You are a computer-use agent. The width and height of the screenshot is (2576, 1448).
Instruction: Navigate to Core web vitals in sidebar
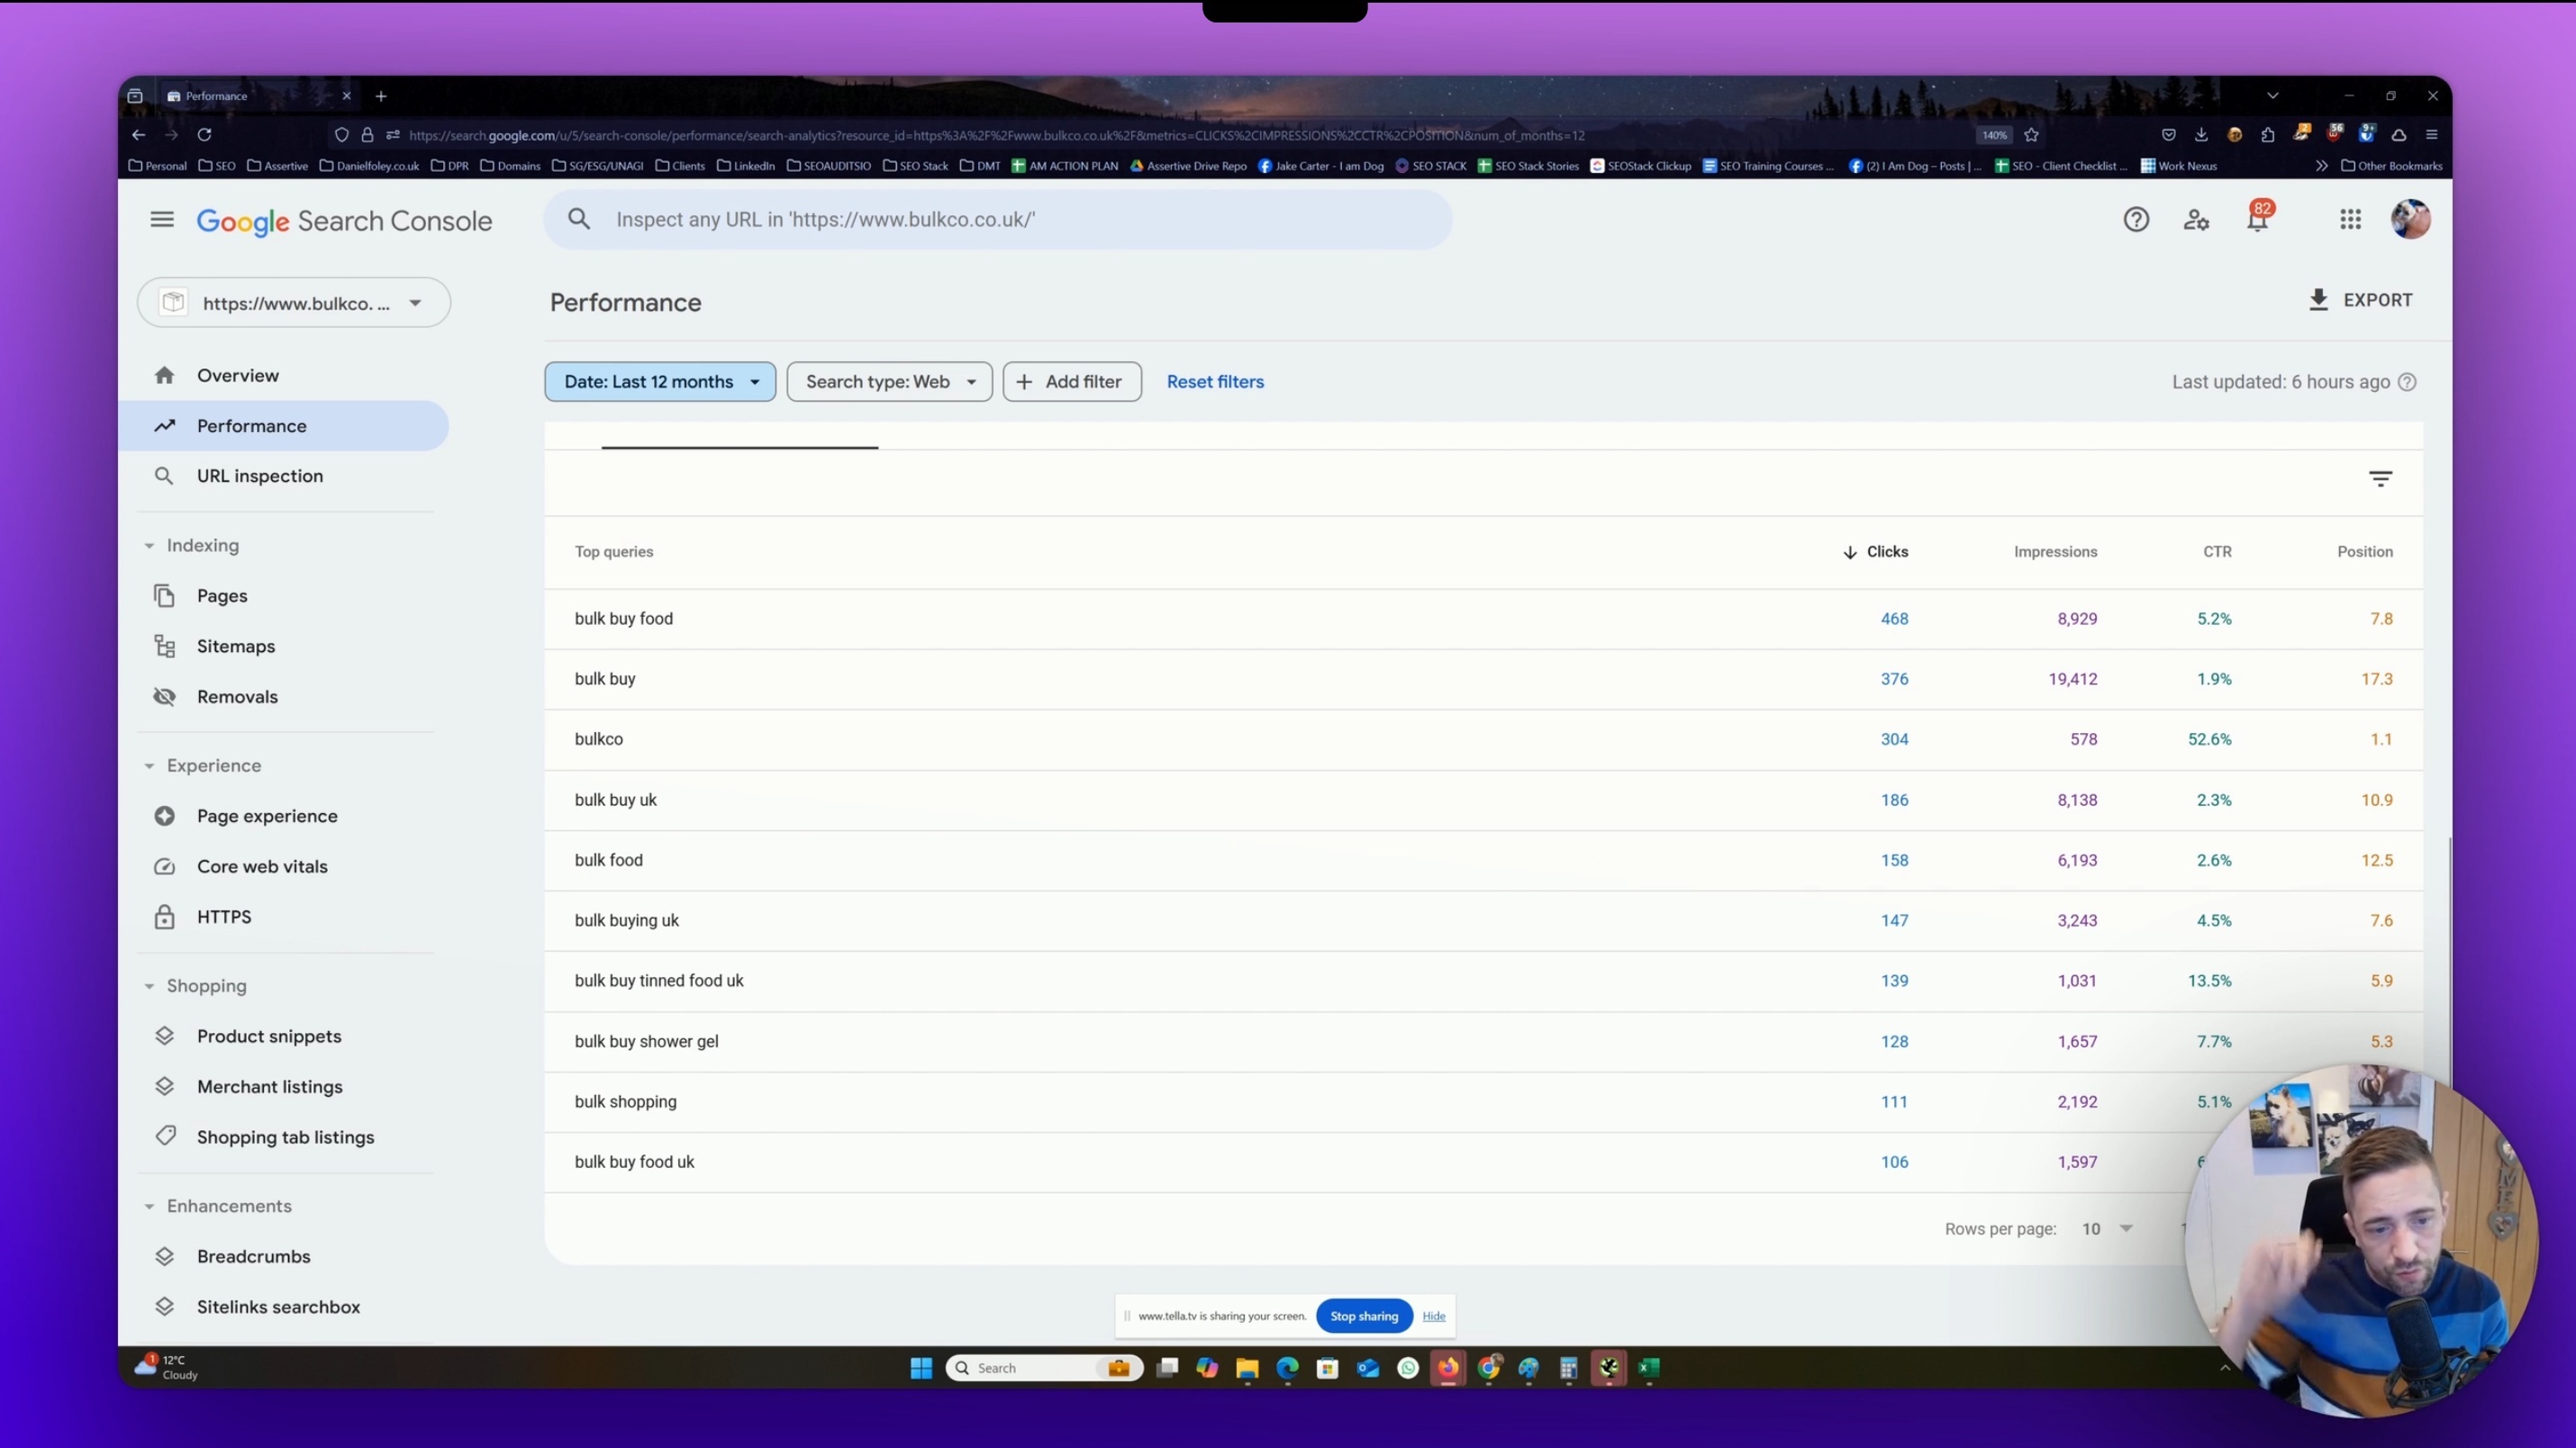[261, 866]
